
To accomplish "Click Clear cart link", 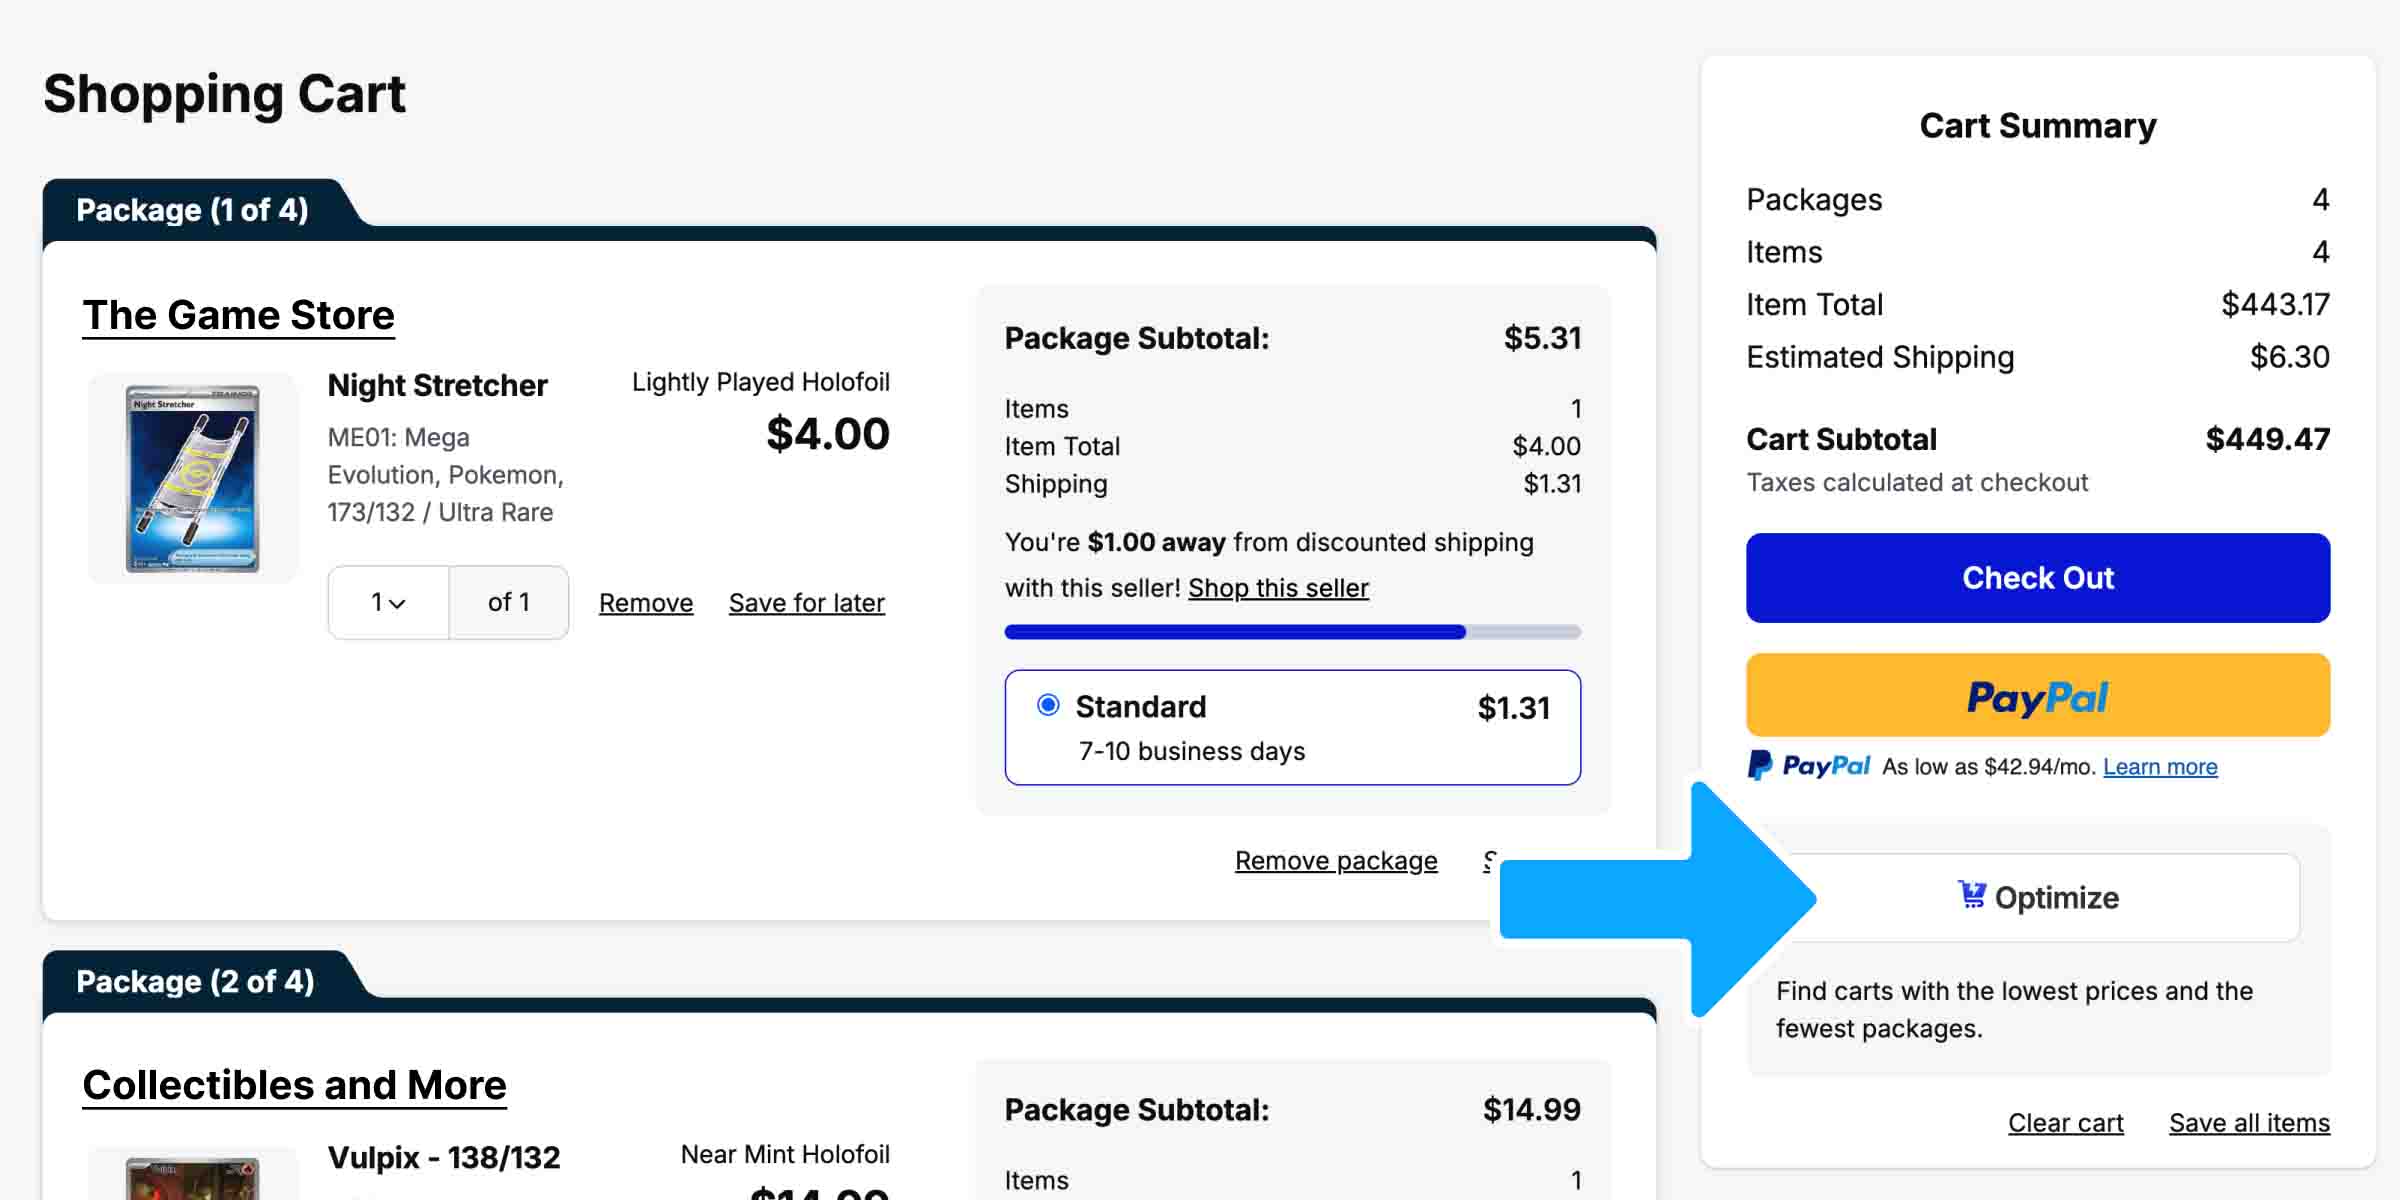I will click(2065, 1123).
